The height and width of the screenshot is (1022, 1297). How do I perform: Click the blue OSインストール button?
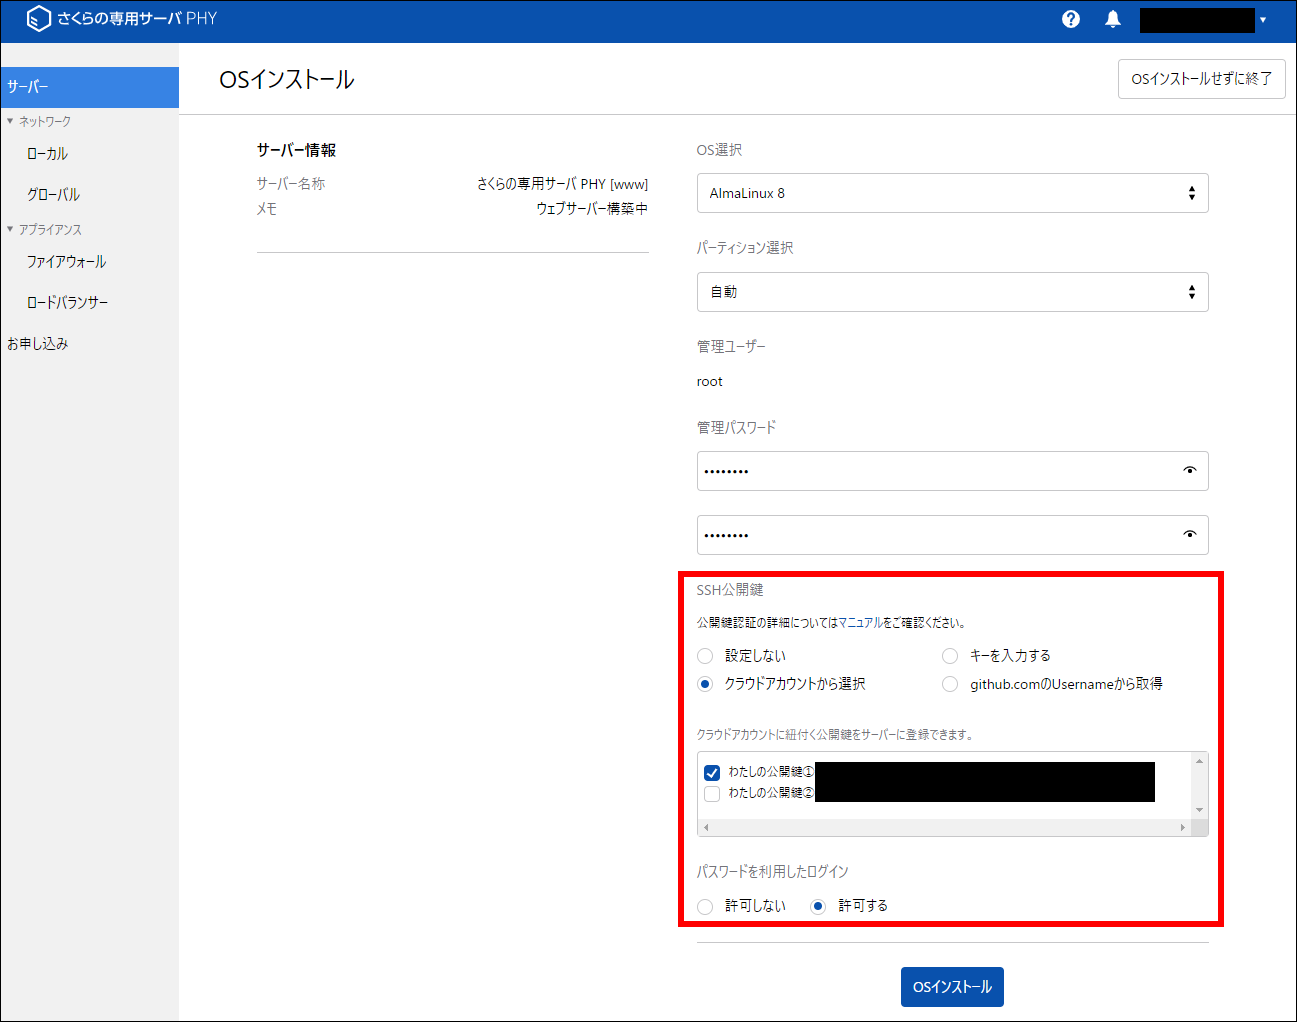(x=952, y=986)
